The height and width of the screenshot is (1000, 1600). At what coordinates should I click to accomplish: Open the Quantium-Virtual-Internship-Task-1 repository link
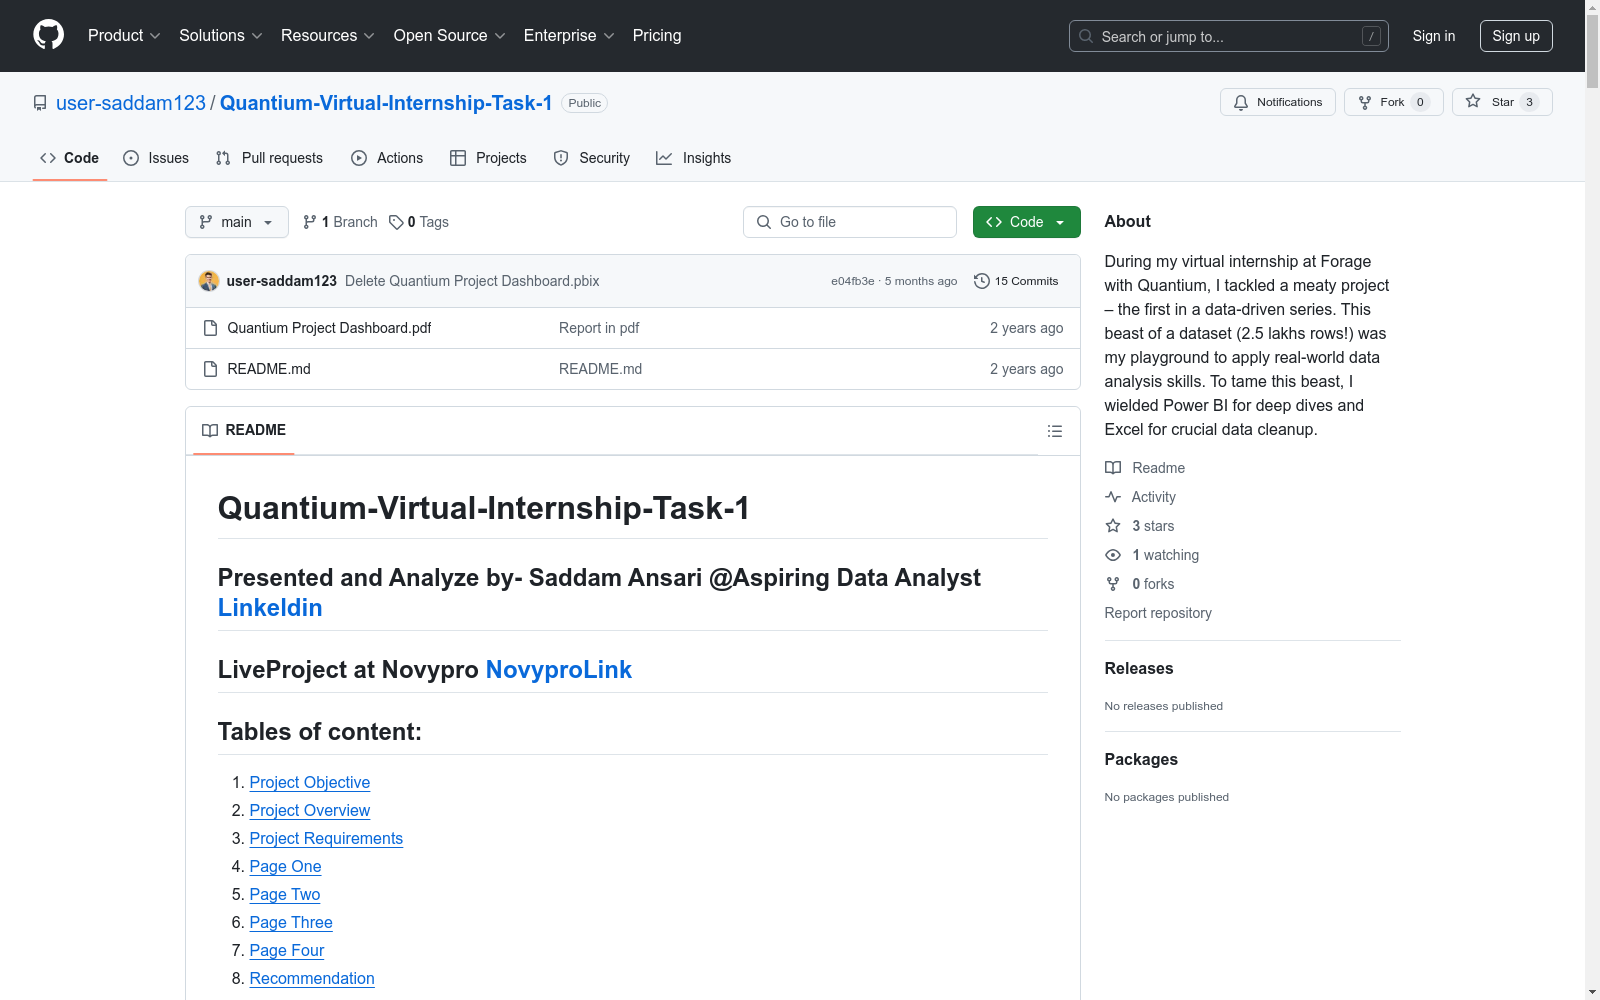pyautogui.click(x=386, y=103)
